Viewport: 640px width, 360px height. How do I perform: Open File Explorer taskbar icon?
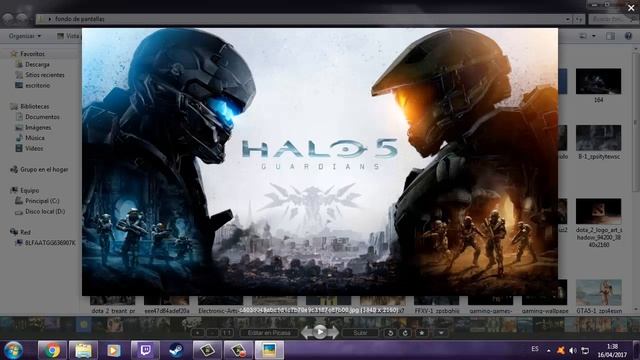pos(83,350)
